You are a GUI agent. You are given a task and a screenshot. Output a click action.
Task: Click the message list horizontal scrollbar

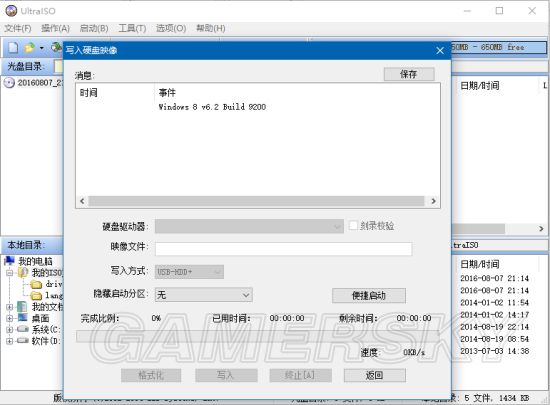point(256,201)
